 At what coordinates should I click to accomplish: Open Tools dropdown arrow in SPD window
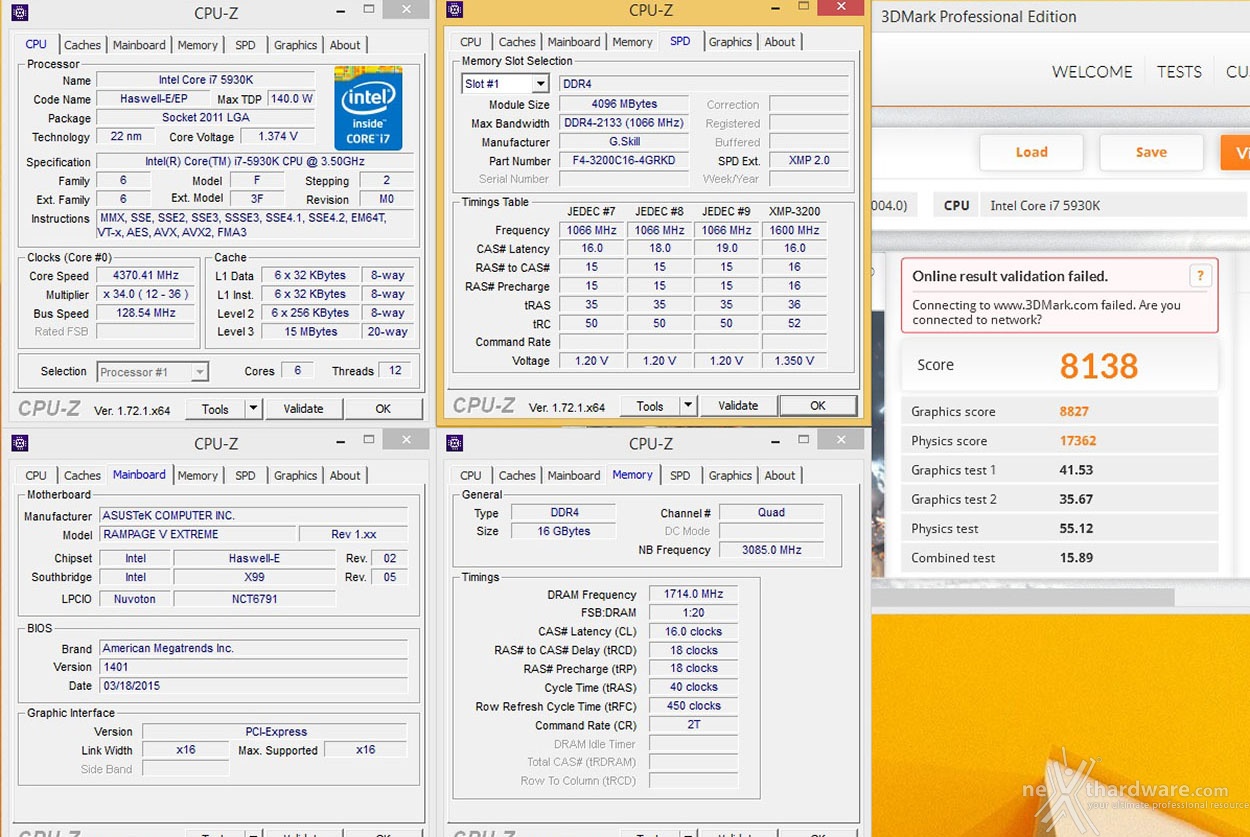coord(688,406)
